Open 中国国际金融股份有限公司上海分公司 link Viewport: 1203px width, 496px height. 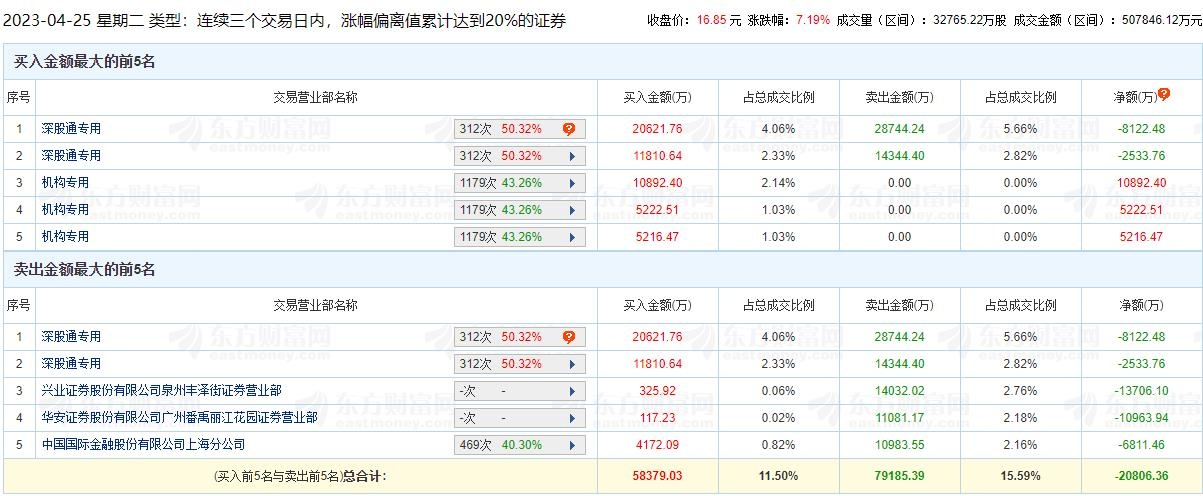(x=143, y=444)
